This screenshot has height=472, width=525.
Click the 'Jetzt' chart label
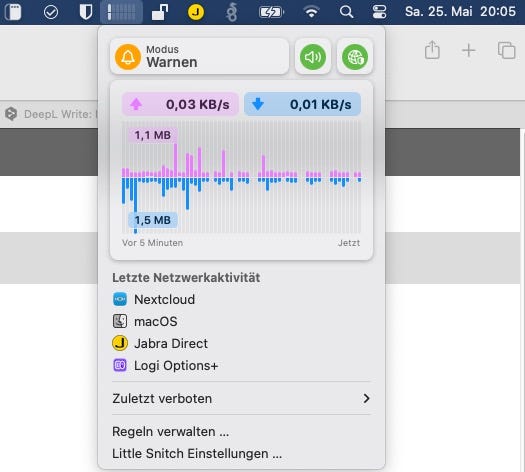(x=349, y=243)
